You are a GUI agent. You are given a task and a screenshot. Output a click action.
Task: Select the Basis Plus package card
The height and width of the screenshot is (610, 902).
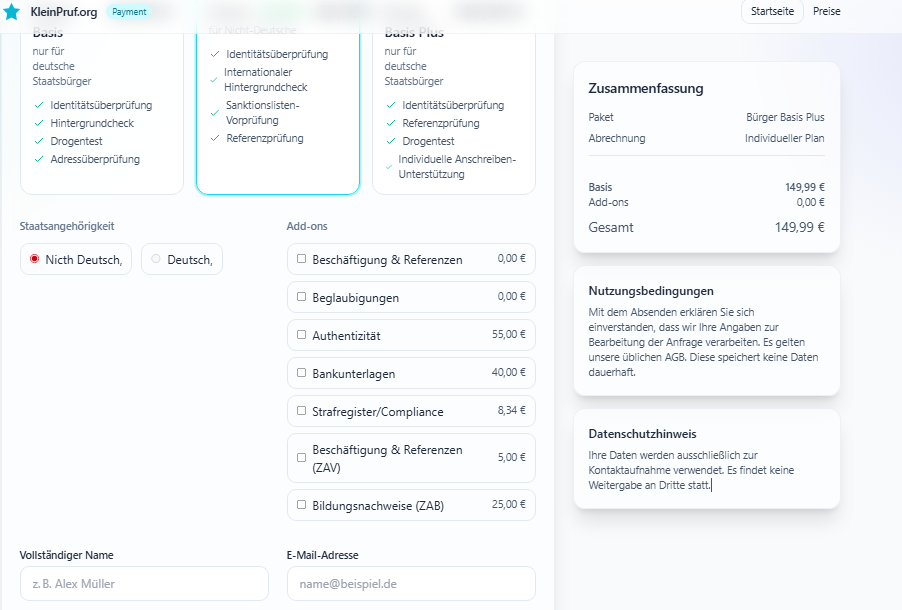point(453,110)
